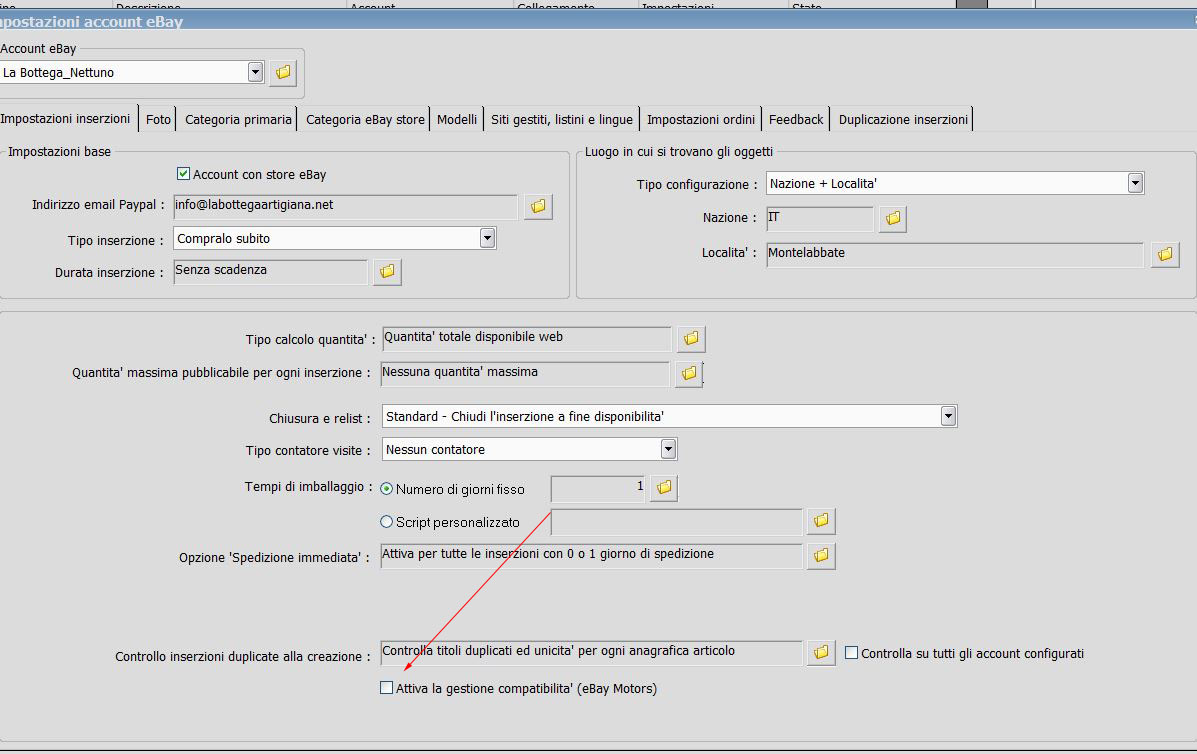
Task: Click Tipo calcolo quantita' field
Action: 526,338
